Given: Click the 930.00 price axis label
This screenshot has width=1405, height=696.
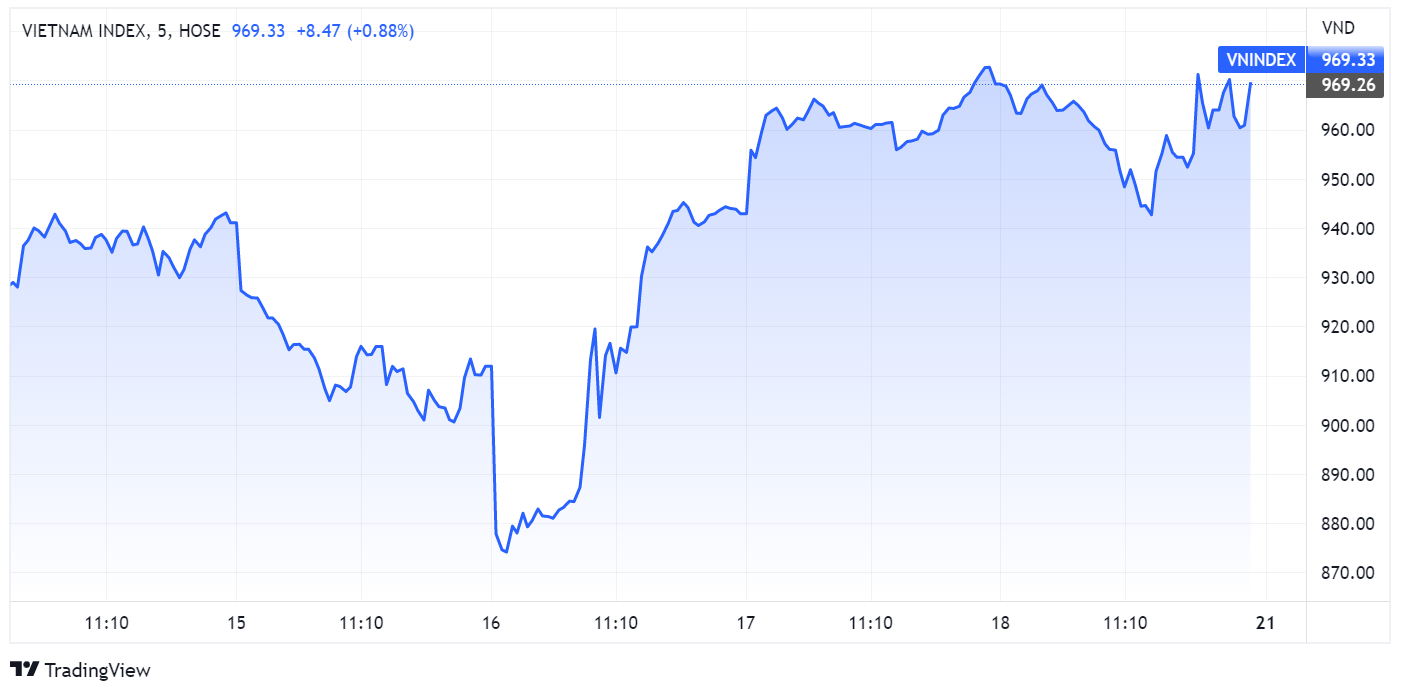Looking at the screenshot, I should tap(1348, 278).
